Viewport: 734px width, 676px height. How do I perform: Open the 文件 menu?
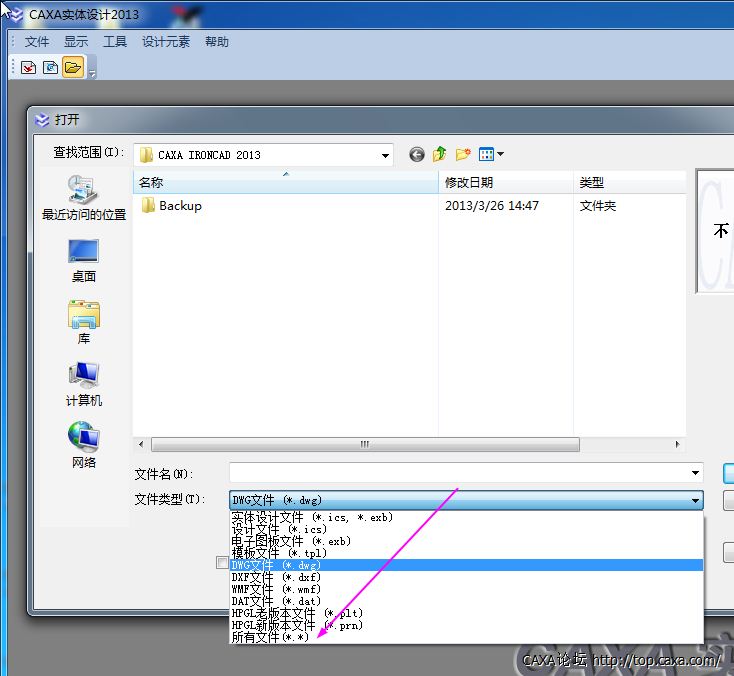[x=37, y=42]
